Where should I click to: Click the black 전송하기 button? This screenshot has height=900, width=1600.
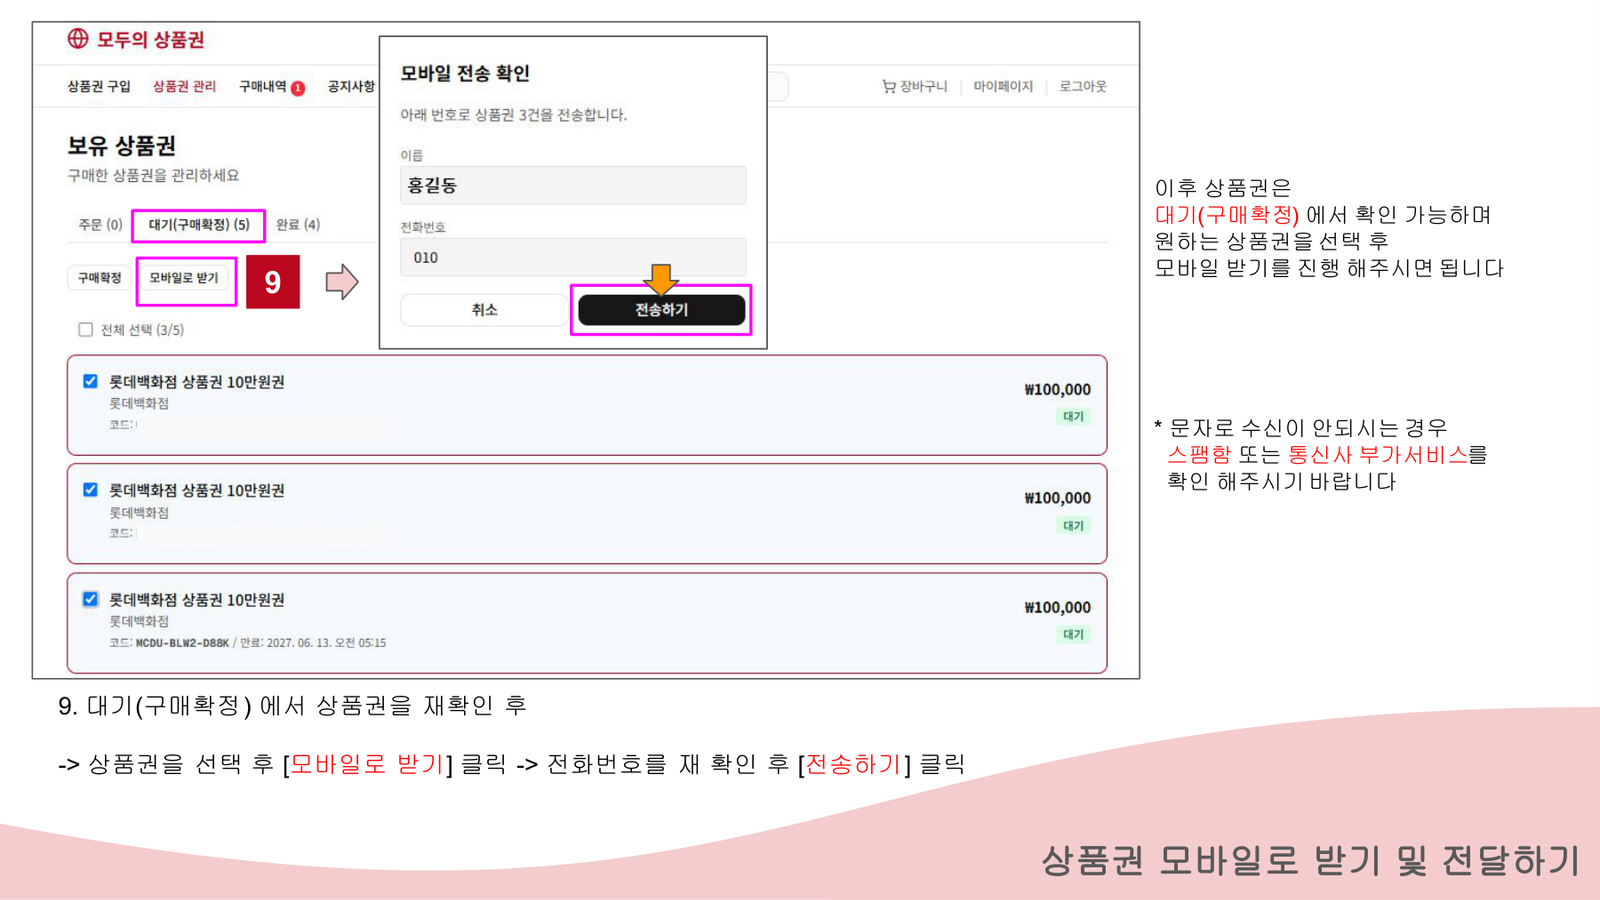click(x=662, y=310)
